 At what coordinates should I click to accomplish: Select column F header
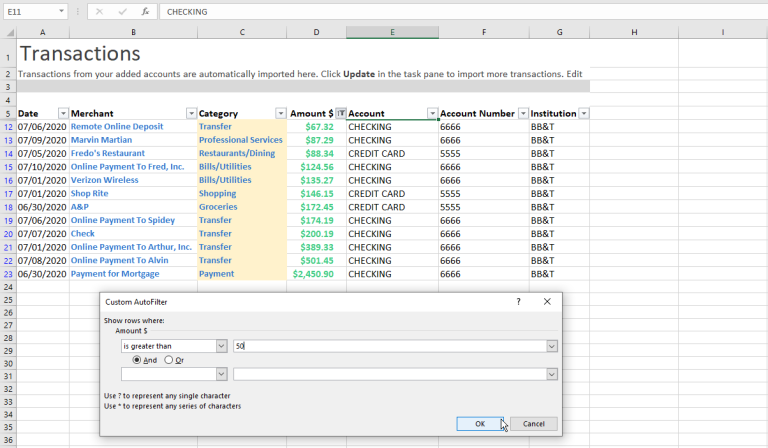tap(484, 32)
